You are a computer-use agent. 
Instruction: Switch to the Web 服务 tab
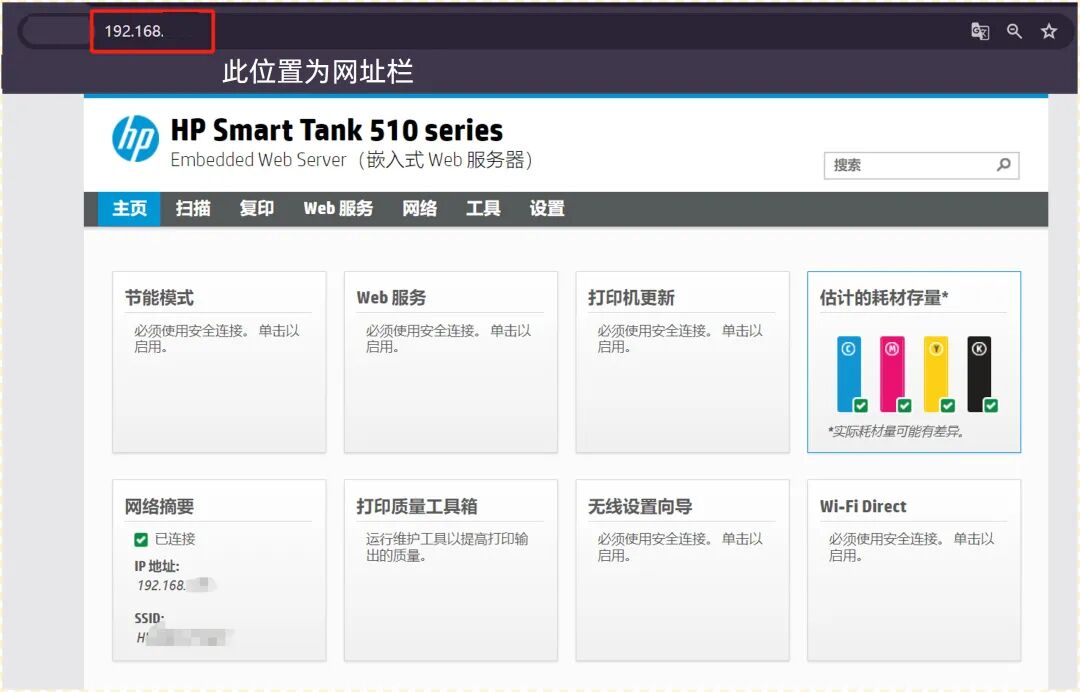point(338,209)
